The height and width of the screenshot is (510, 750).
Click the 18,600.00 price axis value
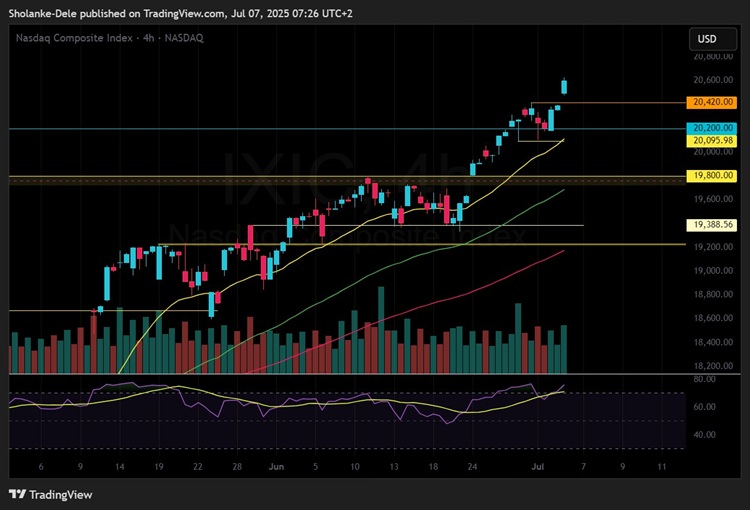(713, 318)
